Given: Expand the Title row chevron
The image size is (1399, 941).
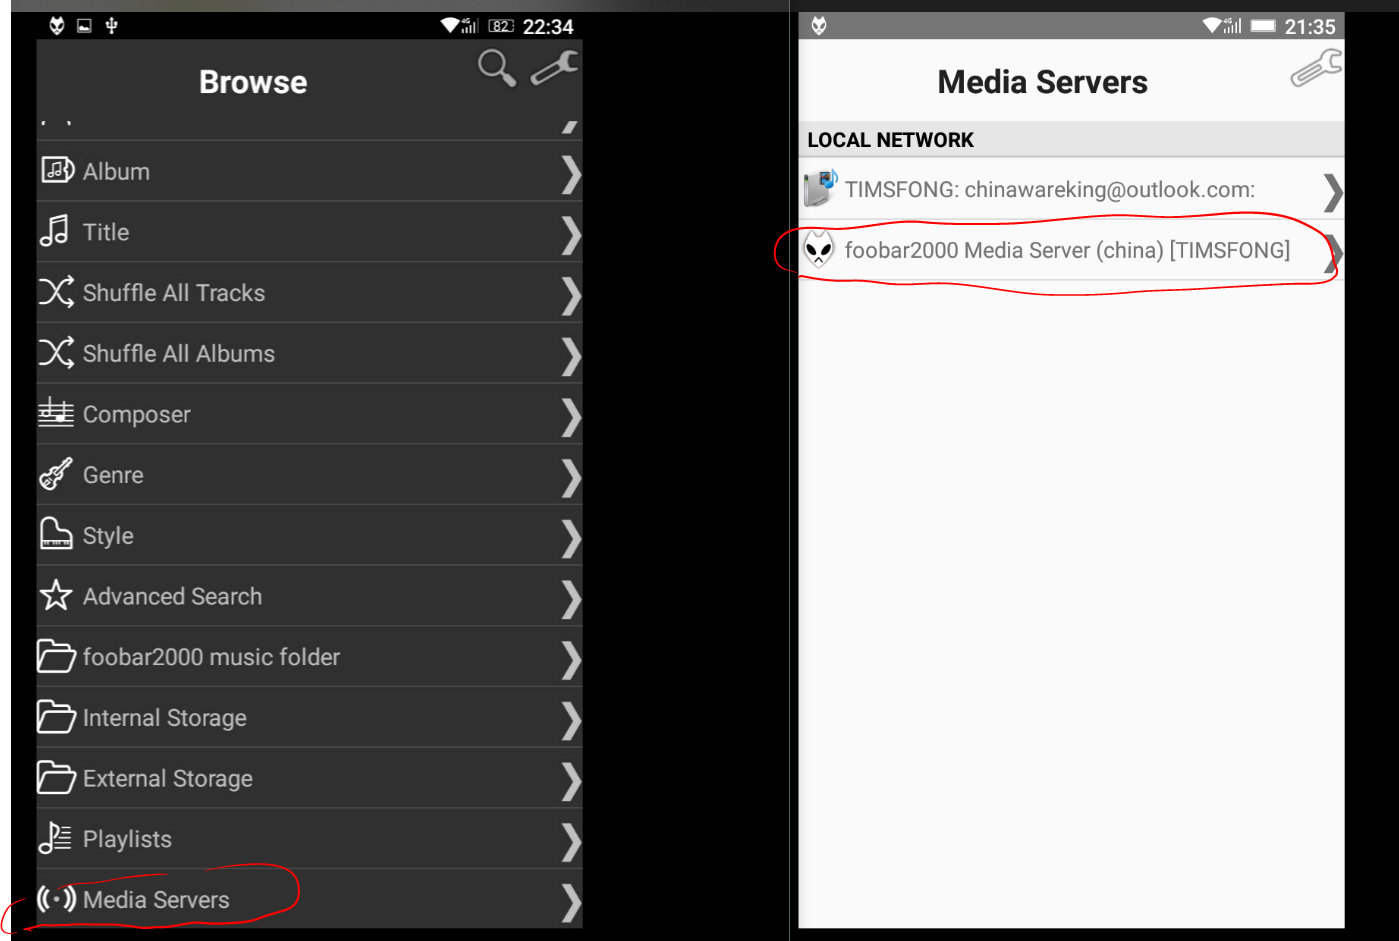Looking at the screenshot, I should point(571,235).
